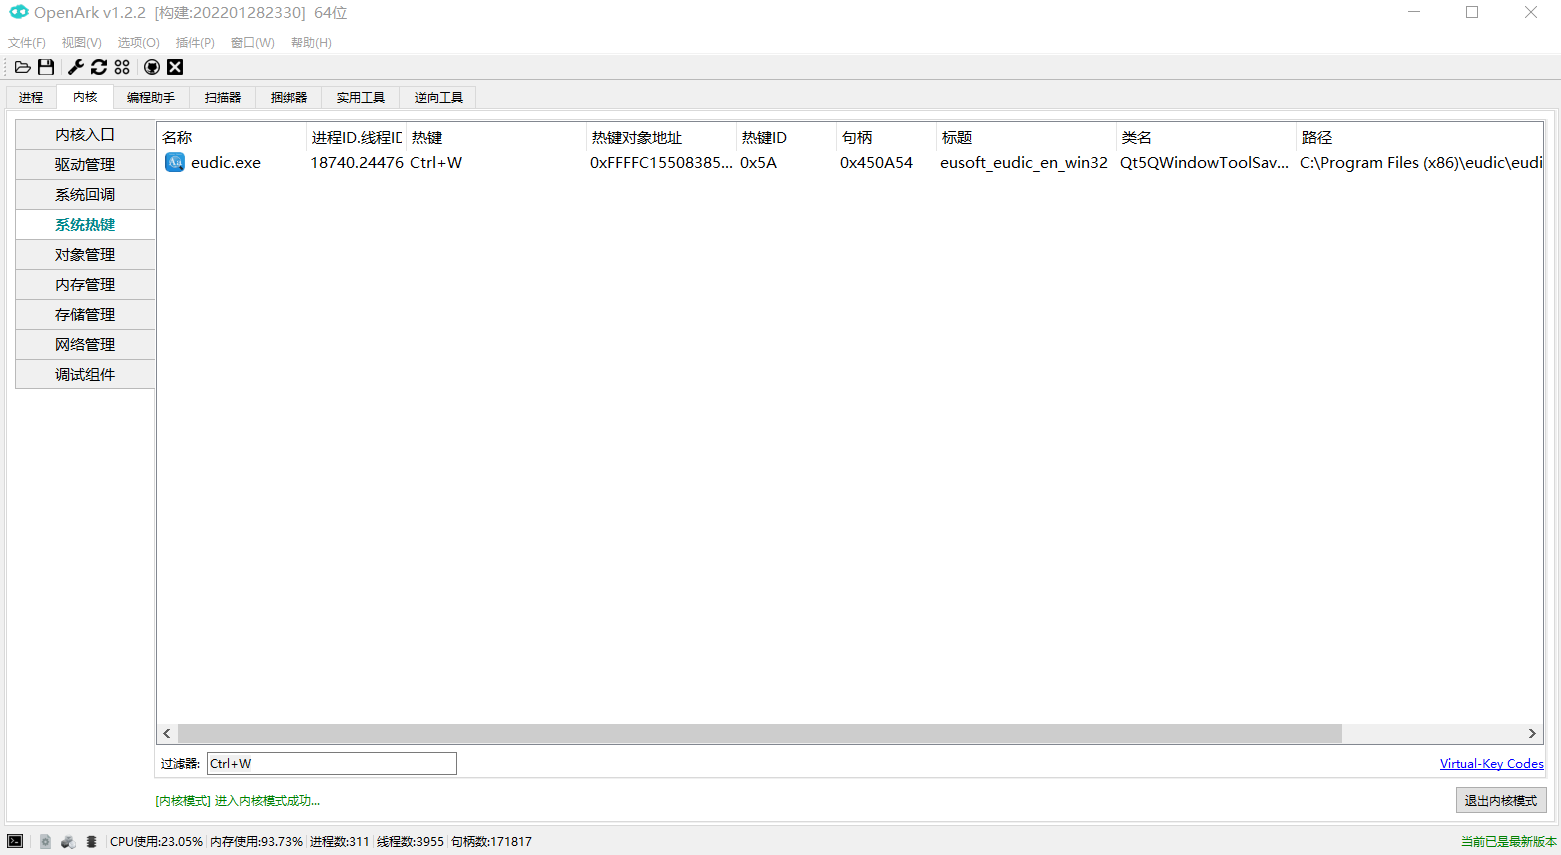Click the Ctrl+W hotkey cell in the table
The image size is (1561, 855).
(x=436, y=162)
